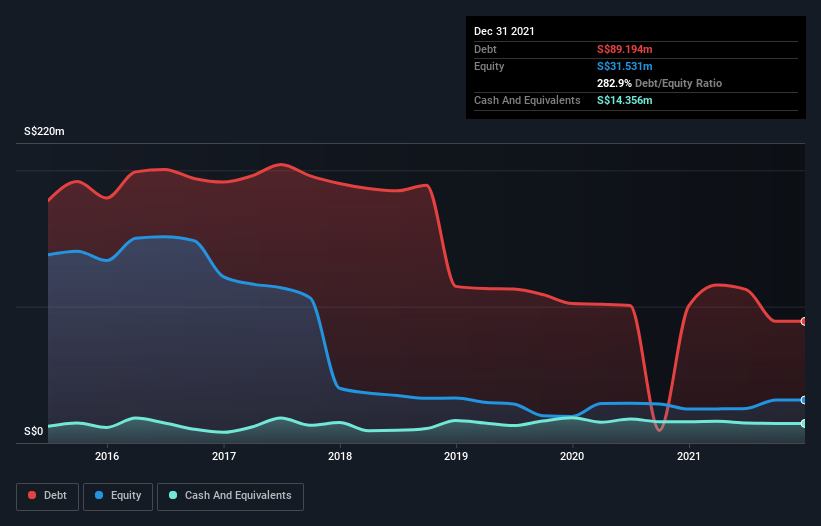Toggle the Debt legend button

tap(48, 496)
